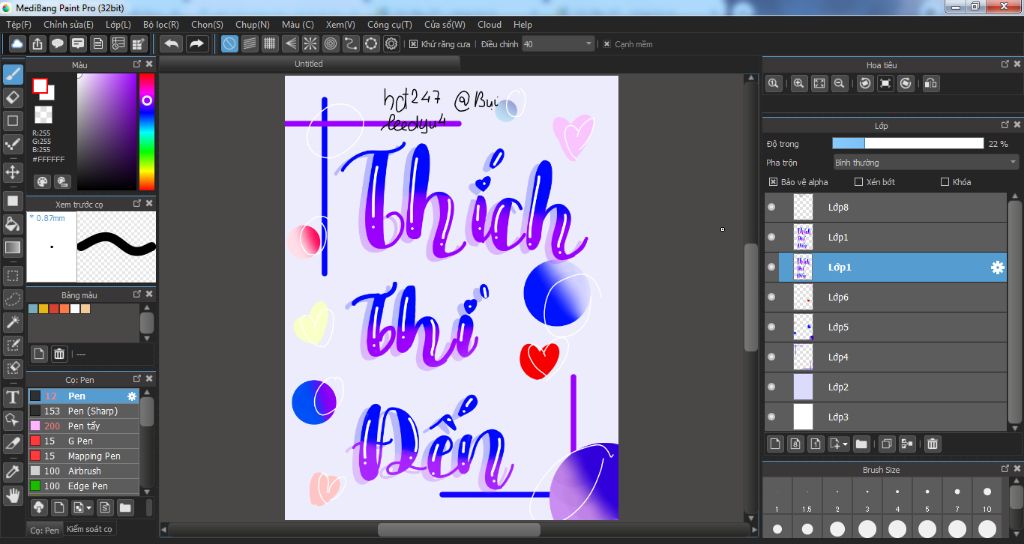Enable the concentric circle snap guide
Image resolution: width=1024 pixels, height=544 pixels.
click(x=330, y=44)
